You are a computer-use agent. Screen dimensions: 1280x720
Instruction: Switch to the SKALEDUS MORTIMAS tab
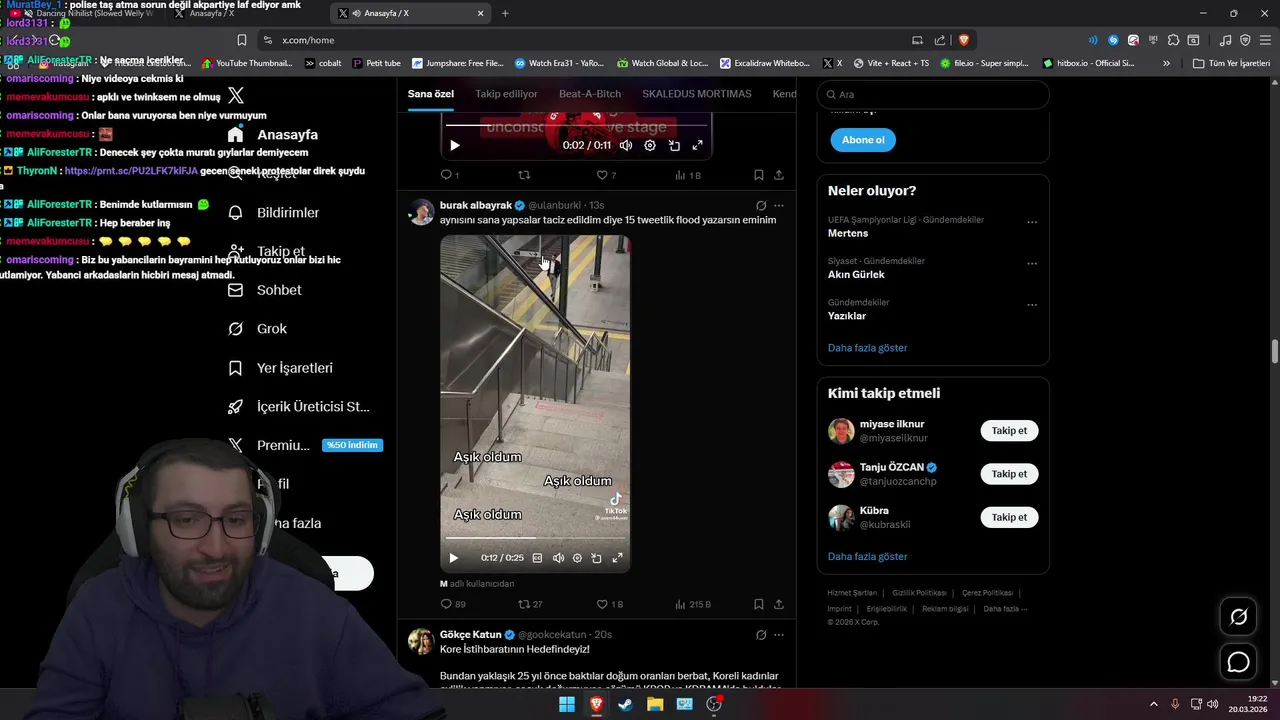pyautogui.click(x=697, y=94)
